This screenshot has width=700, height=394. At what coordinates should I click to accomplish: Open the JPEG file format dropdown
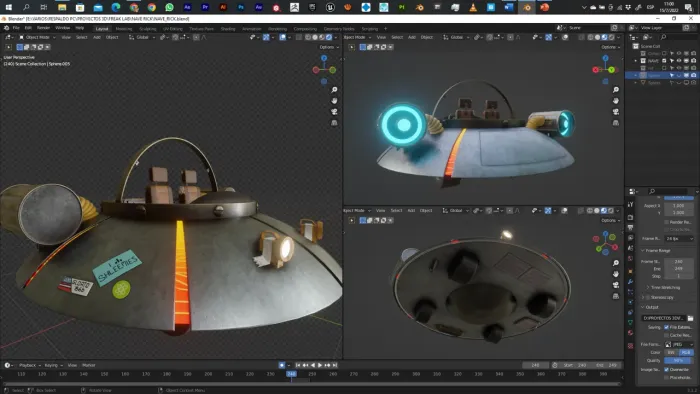679,344
